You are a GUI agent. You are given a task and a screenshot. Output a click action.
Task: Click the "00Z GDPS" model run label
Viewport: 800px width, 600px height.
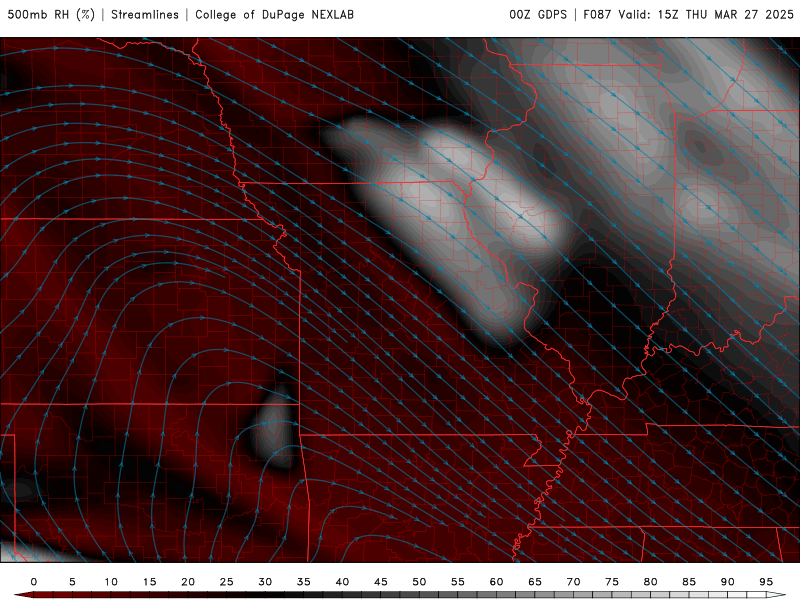coord(538,15)
